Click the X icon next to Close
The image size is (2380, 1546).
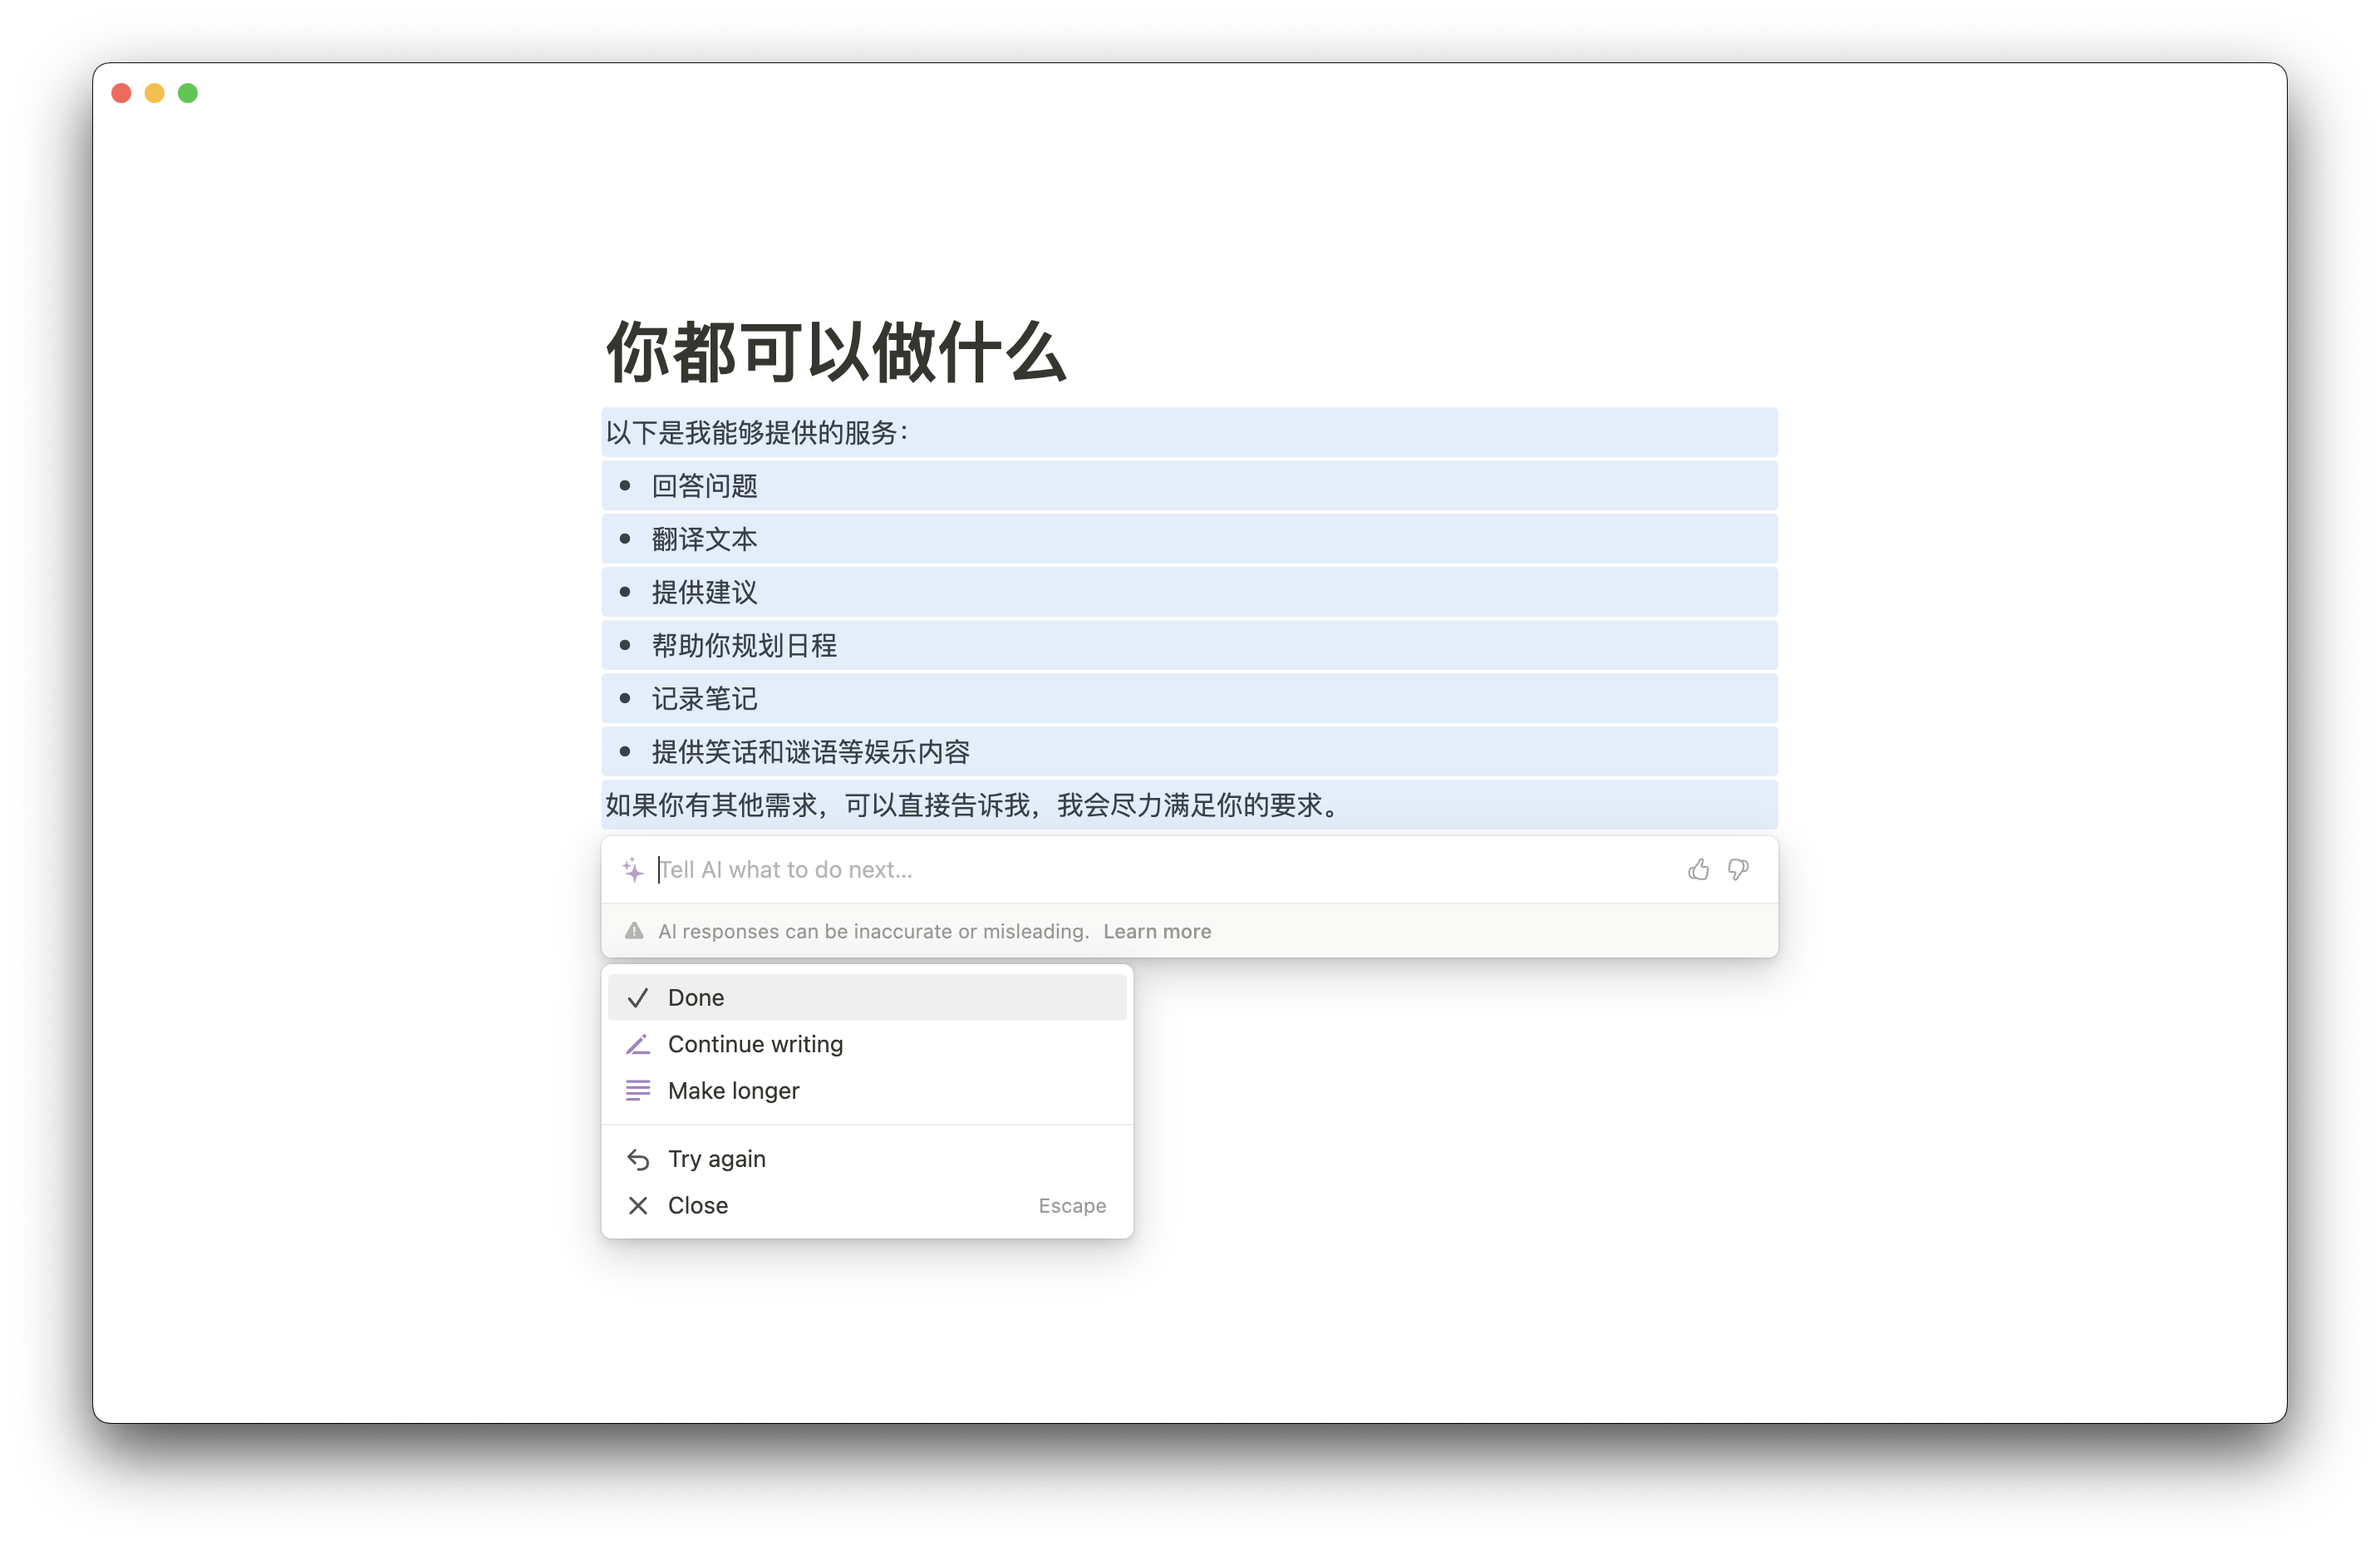[x=638, y=1205]
